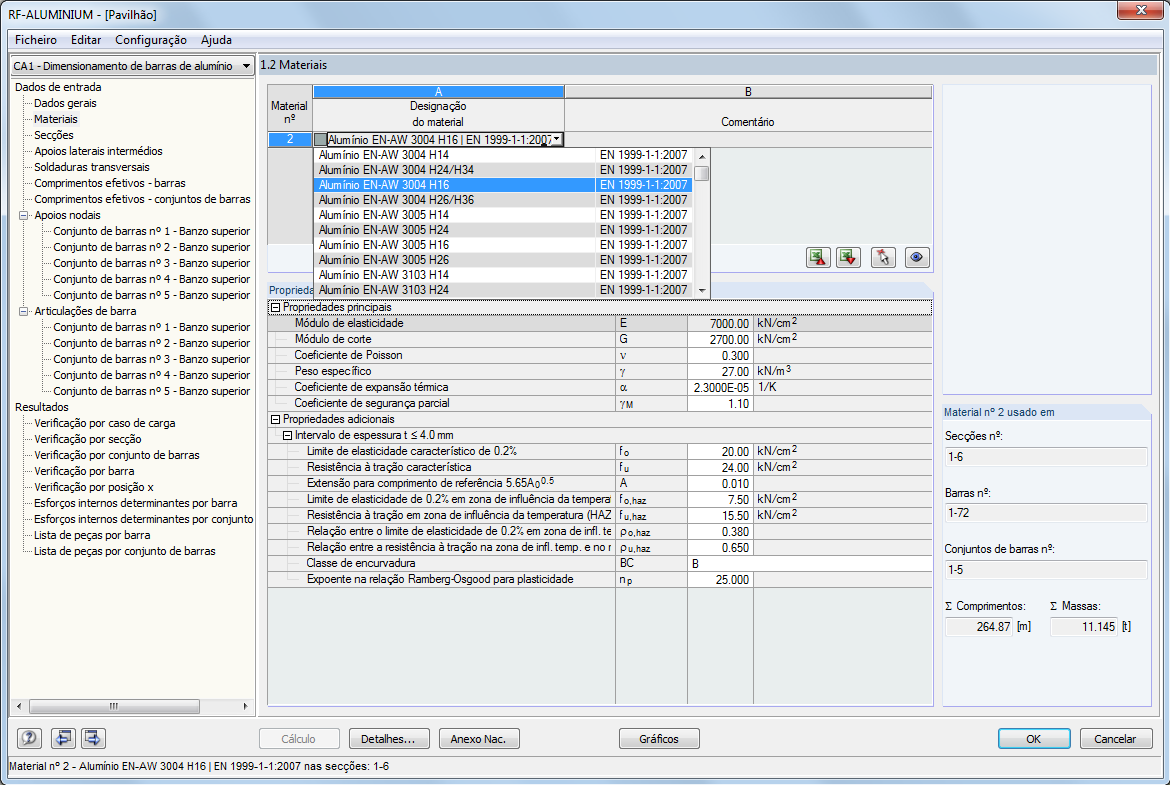Viewport: 1170px width, 785px height.
Task: Open the Ficheiro menu
Action: click(x=36, y=40)
